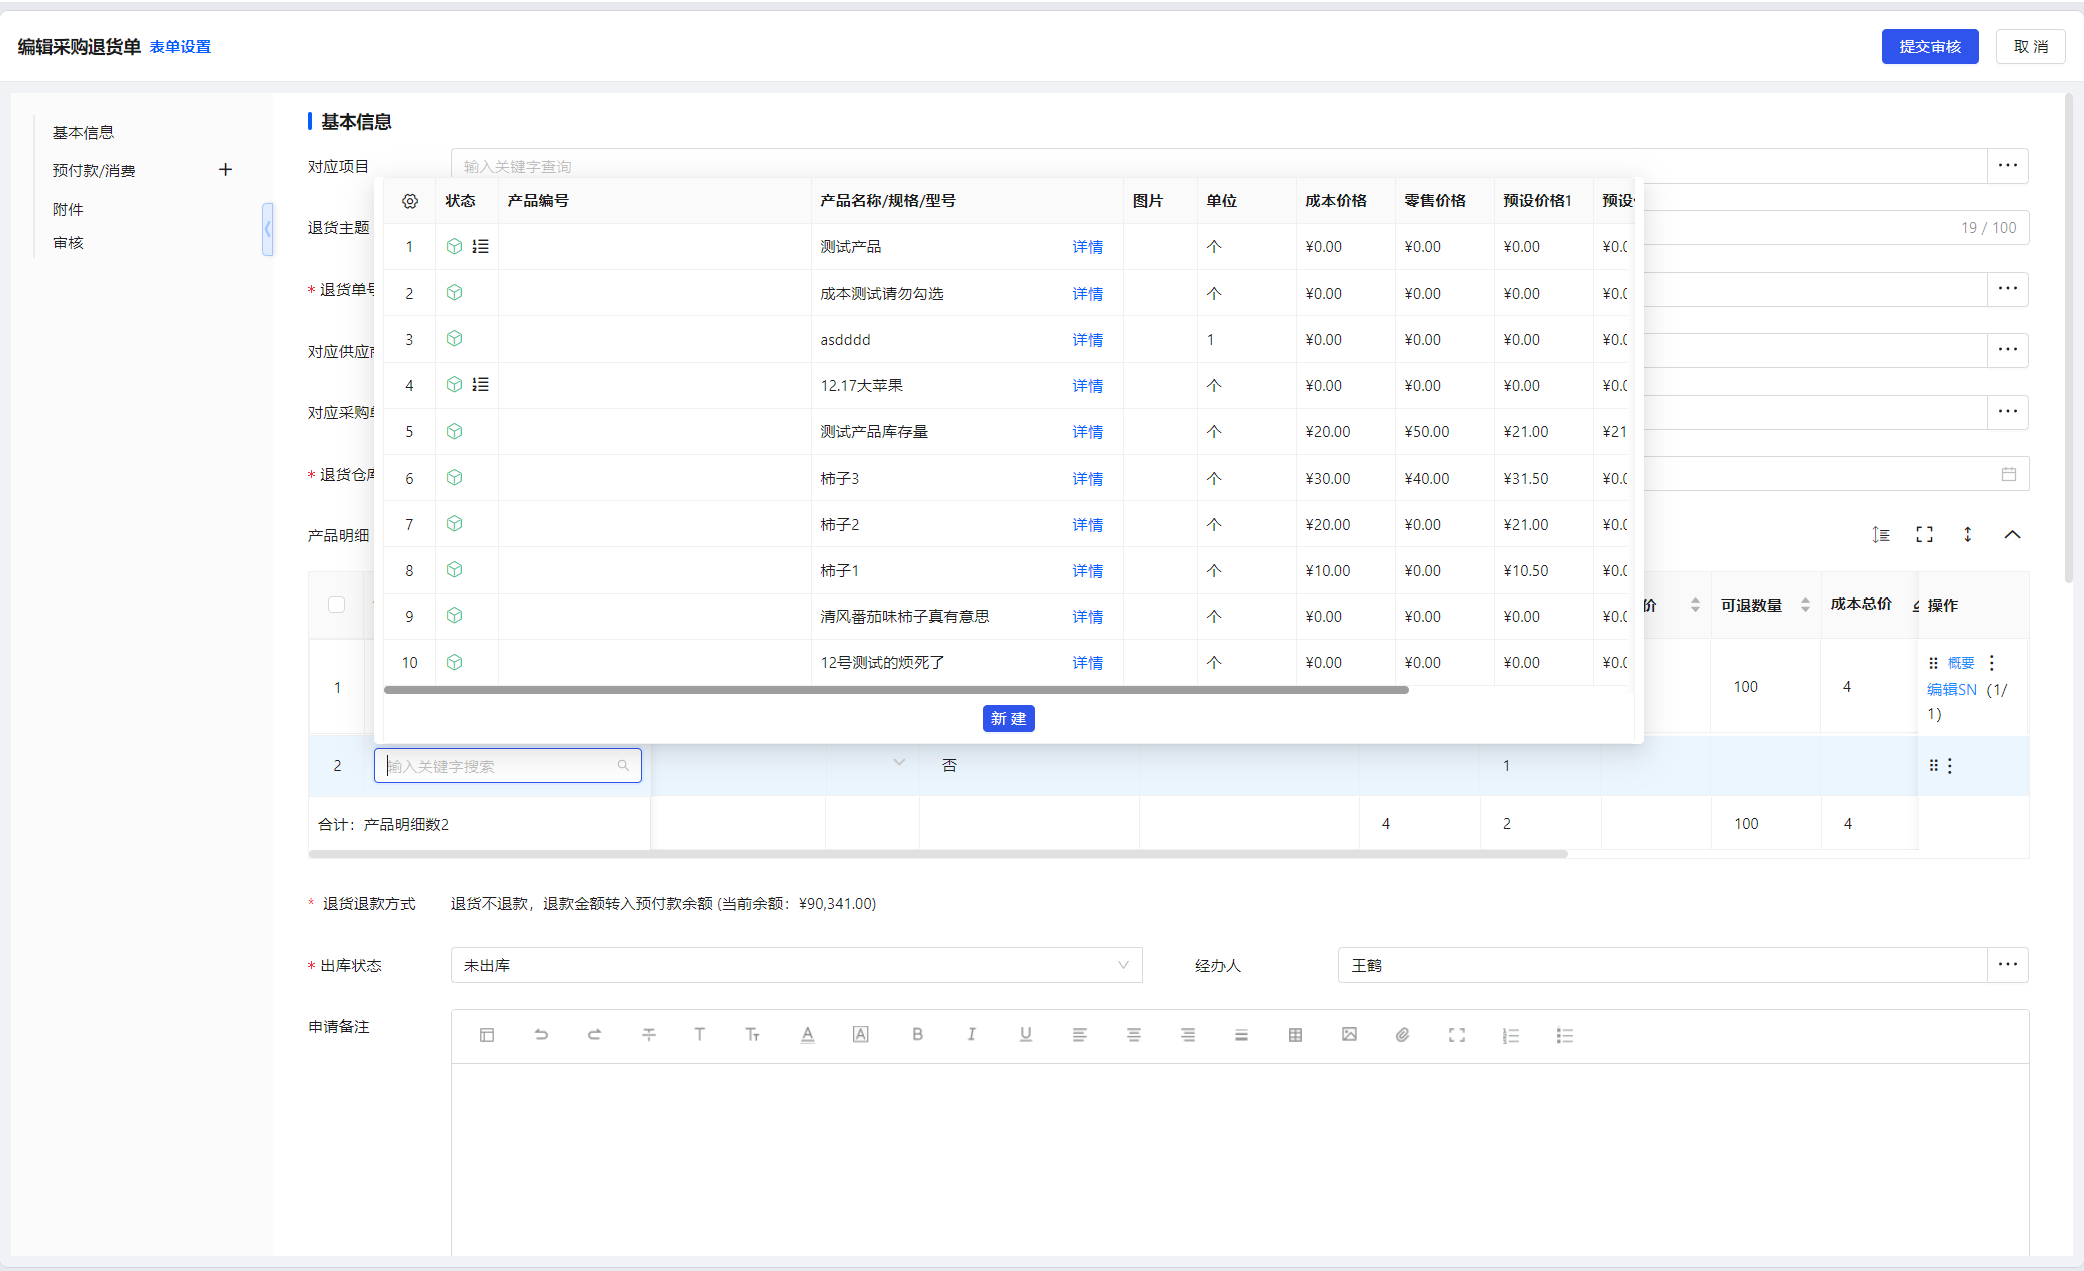Click the 新建 button in product popup
Screen dimensions: 2084x1271
(1008, 719)
